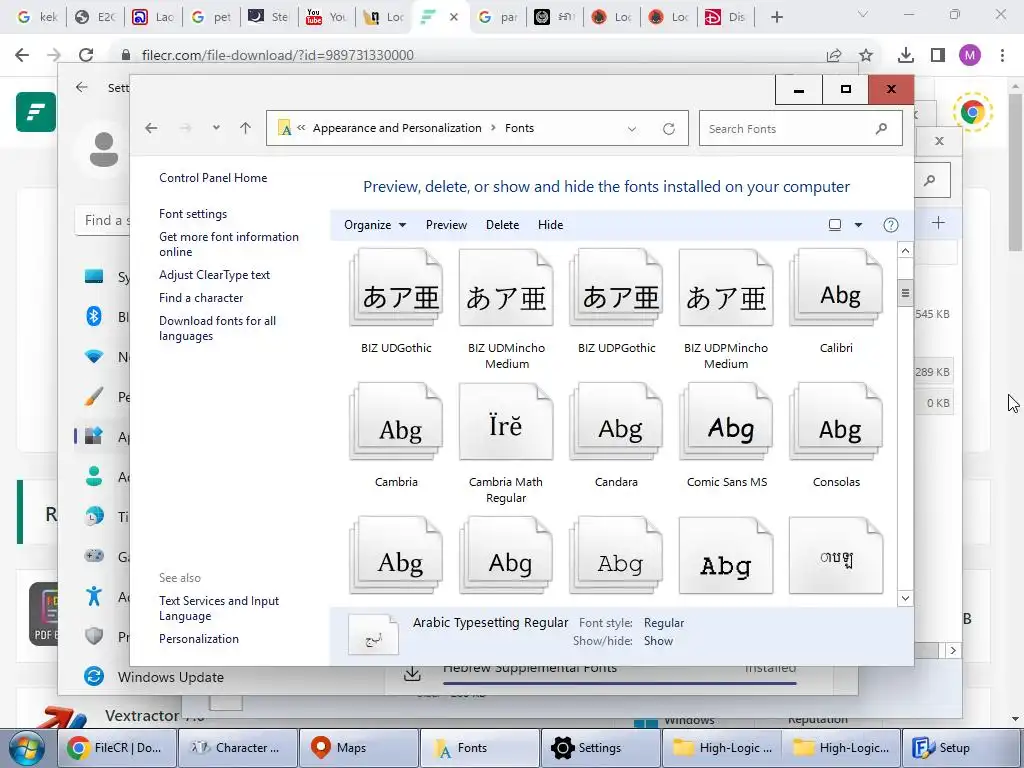Go back in Fonts window navigation
Image resolution: width=1024 pixels, height=768 pixels.
coord(152,128)
